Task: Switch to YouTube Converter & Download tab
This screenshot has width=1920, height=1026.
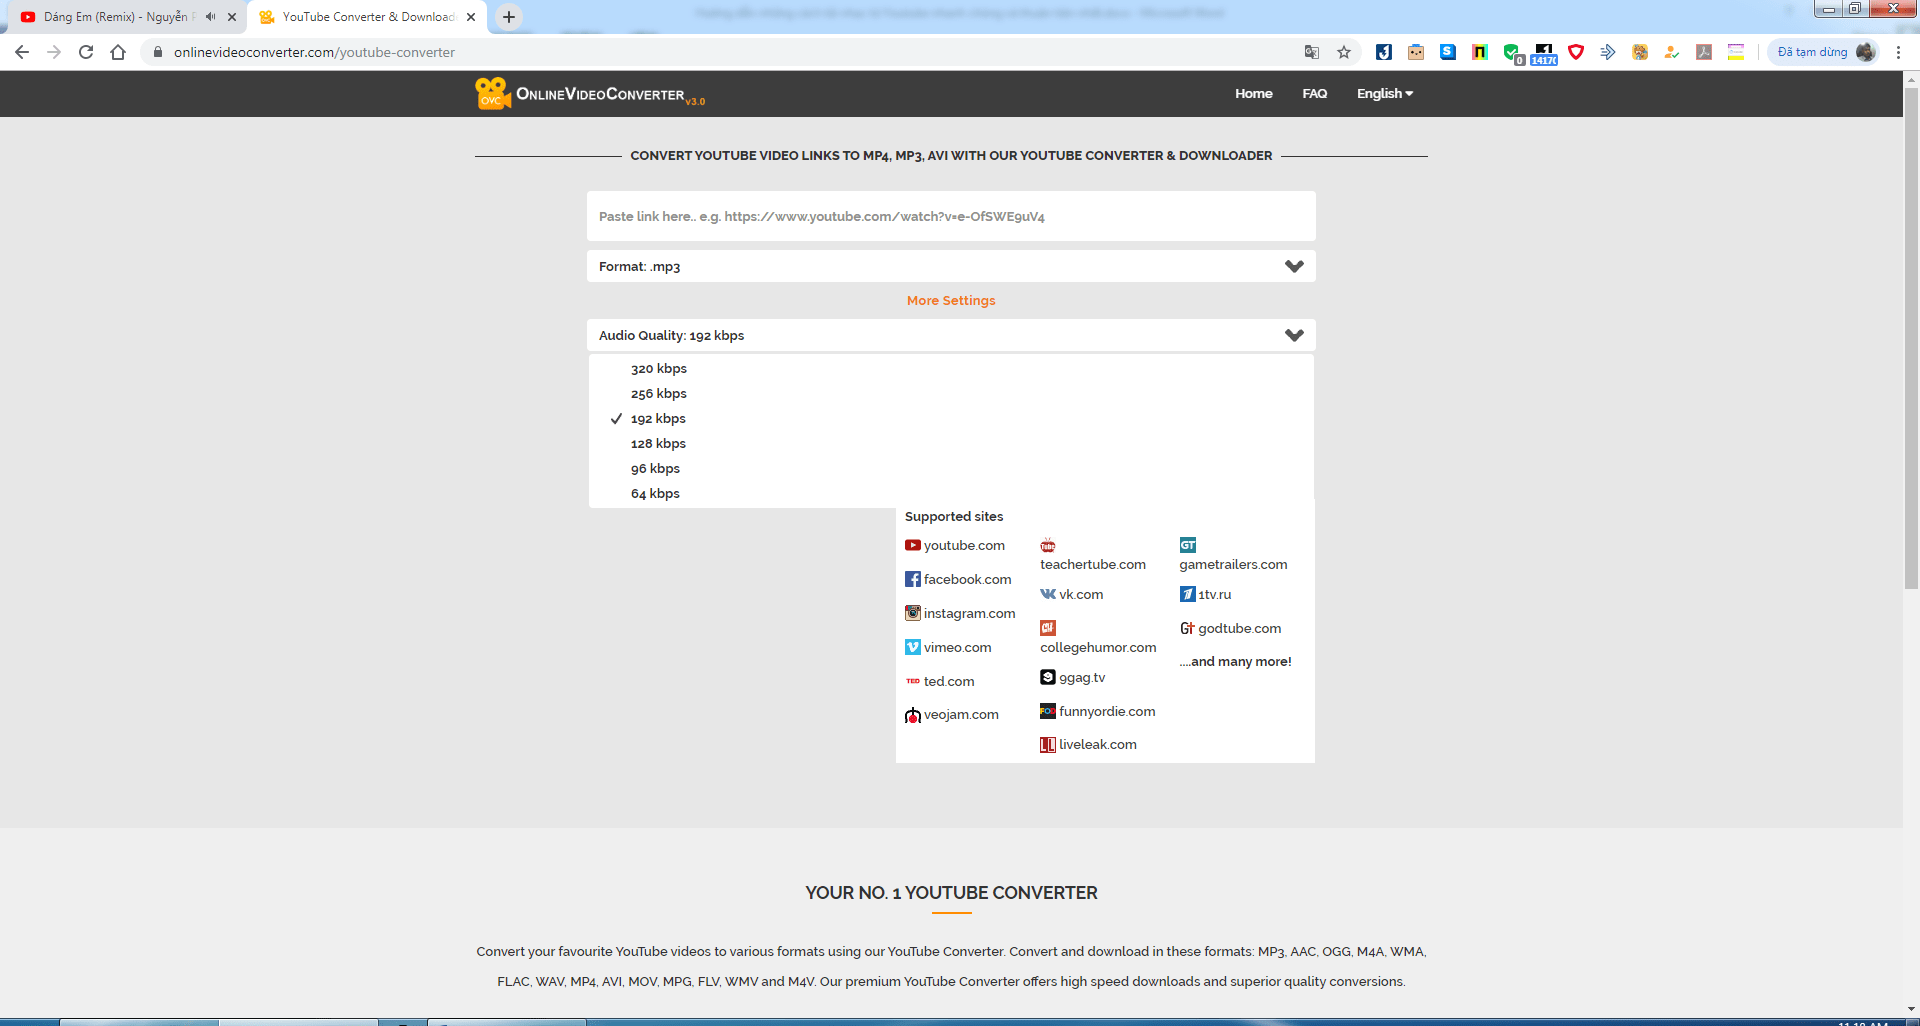Action: click(x=368, y=17)
